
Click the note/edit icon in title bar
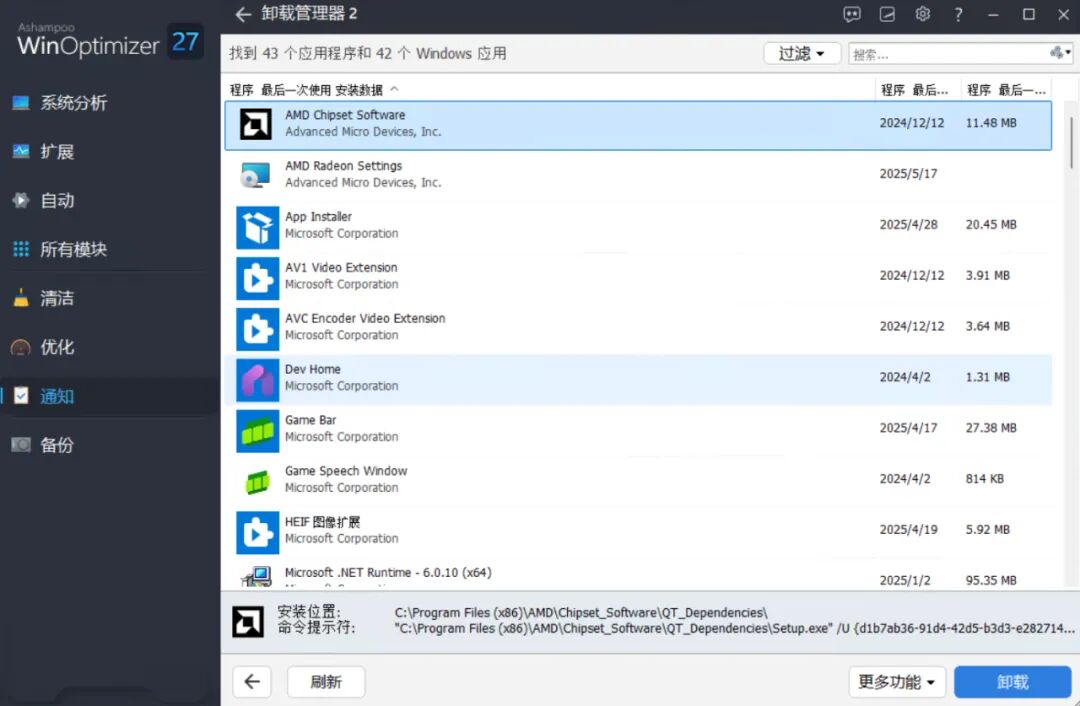(x=887, y=14)
